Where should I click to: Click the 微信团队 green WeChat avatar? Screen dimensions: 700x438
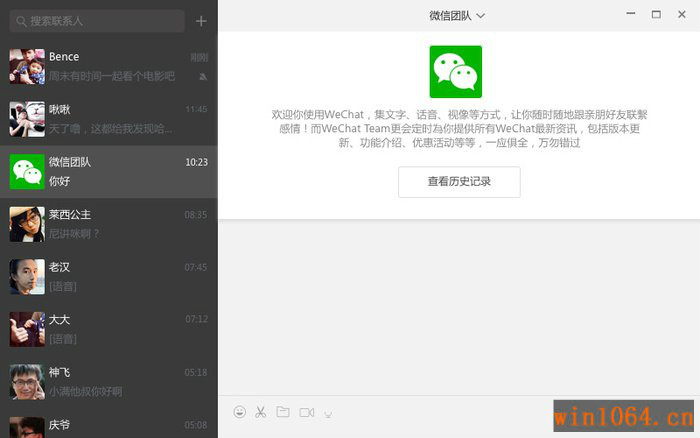[27, 172]
